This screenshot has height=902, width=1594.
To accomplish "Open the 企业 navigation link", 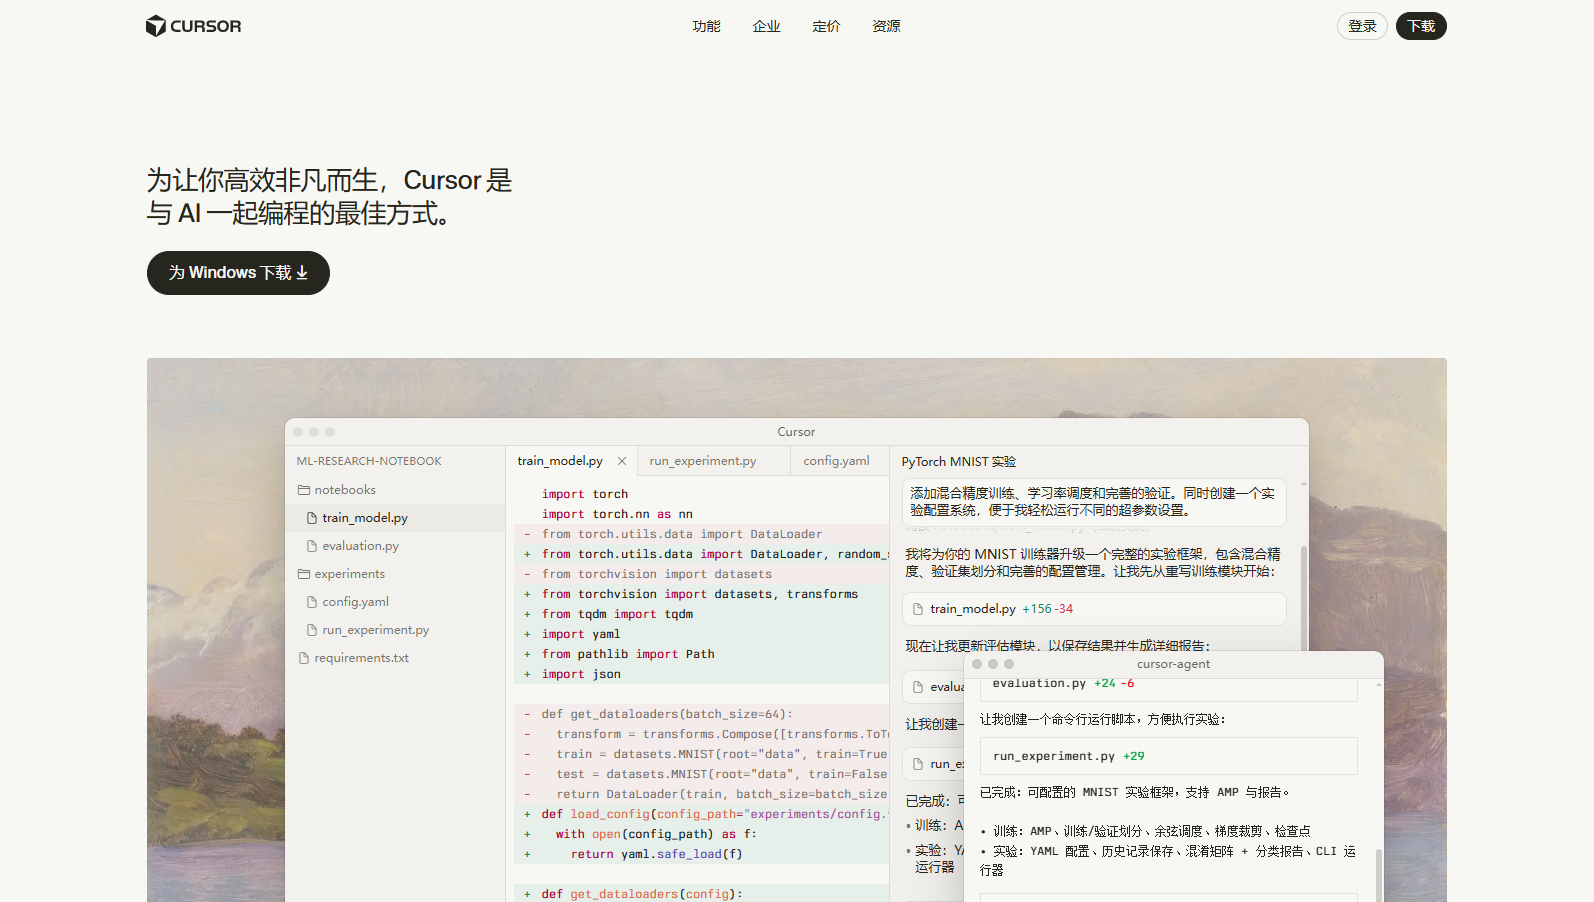I will pos(766,26).
